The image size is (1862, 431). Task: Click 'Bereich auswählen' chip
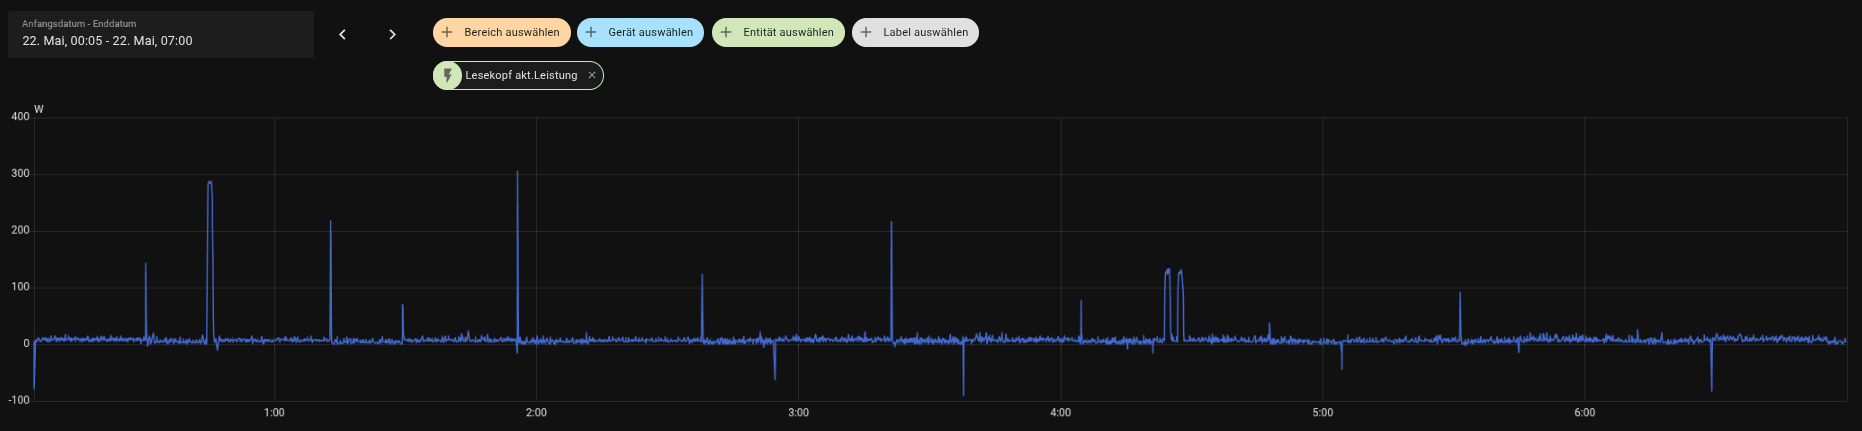(x=502, y=32)
